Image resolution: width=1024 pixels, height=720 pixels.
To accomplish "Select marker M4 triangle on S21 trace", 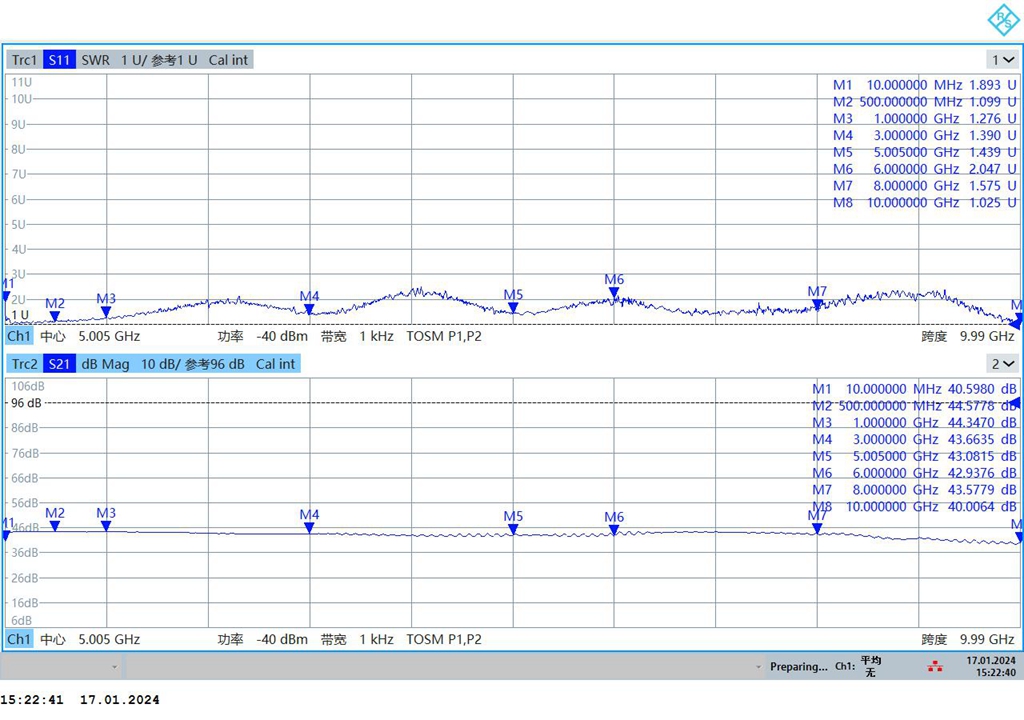I will (309, 527).
